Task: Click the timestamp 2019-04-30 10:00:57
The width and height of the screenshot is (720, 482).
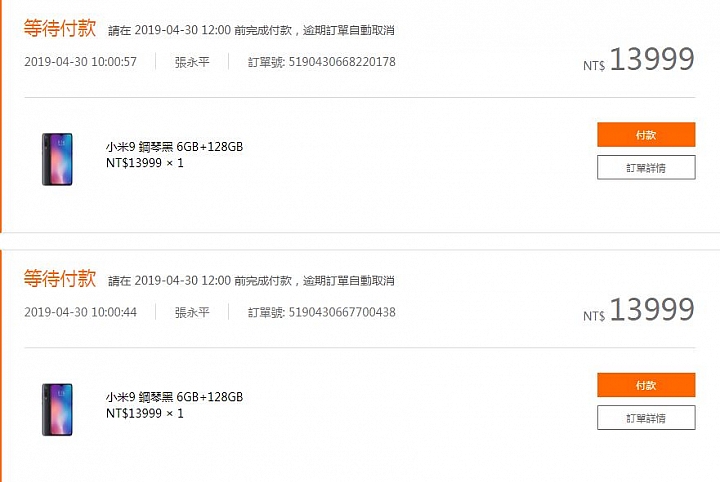Action: [80, 62]
